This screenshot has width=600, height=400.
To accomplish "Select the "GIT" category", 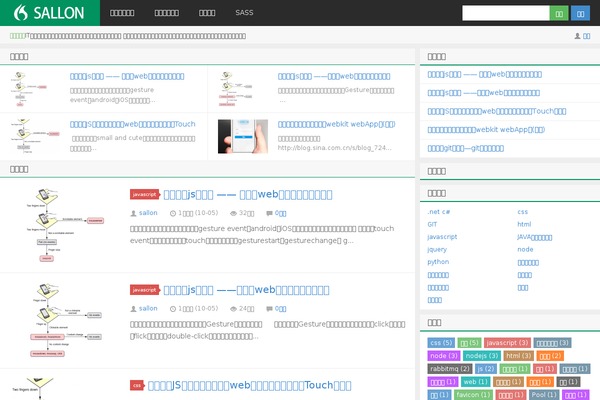I will pos(432,224).
